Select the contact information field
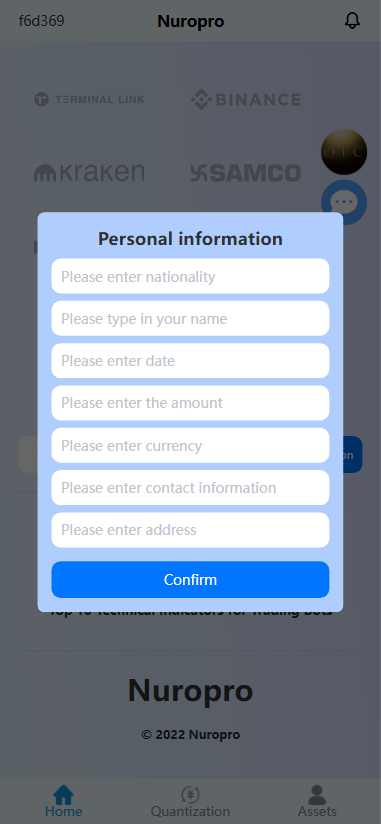 pos(190,487)
